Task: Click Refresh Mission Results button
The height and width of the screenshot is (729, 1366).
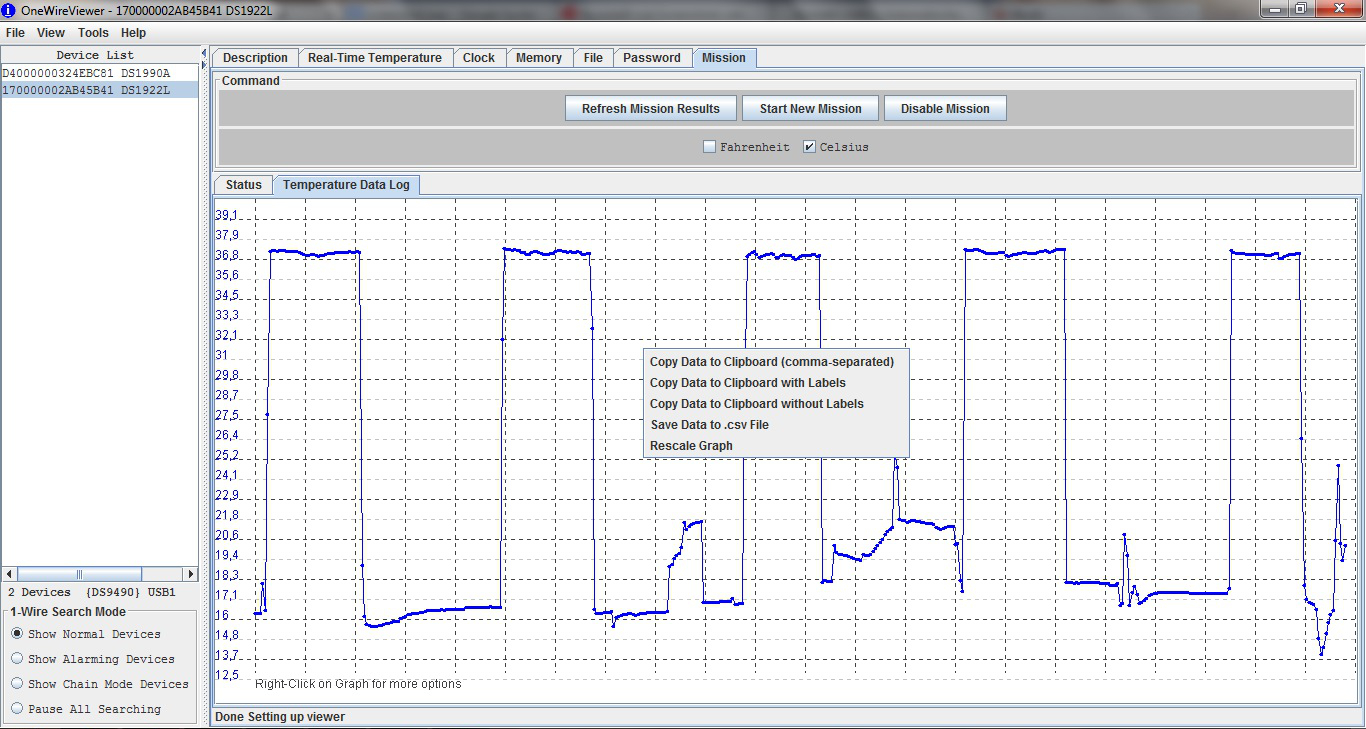Action: pyautogui.click(x=651, y=109)
